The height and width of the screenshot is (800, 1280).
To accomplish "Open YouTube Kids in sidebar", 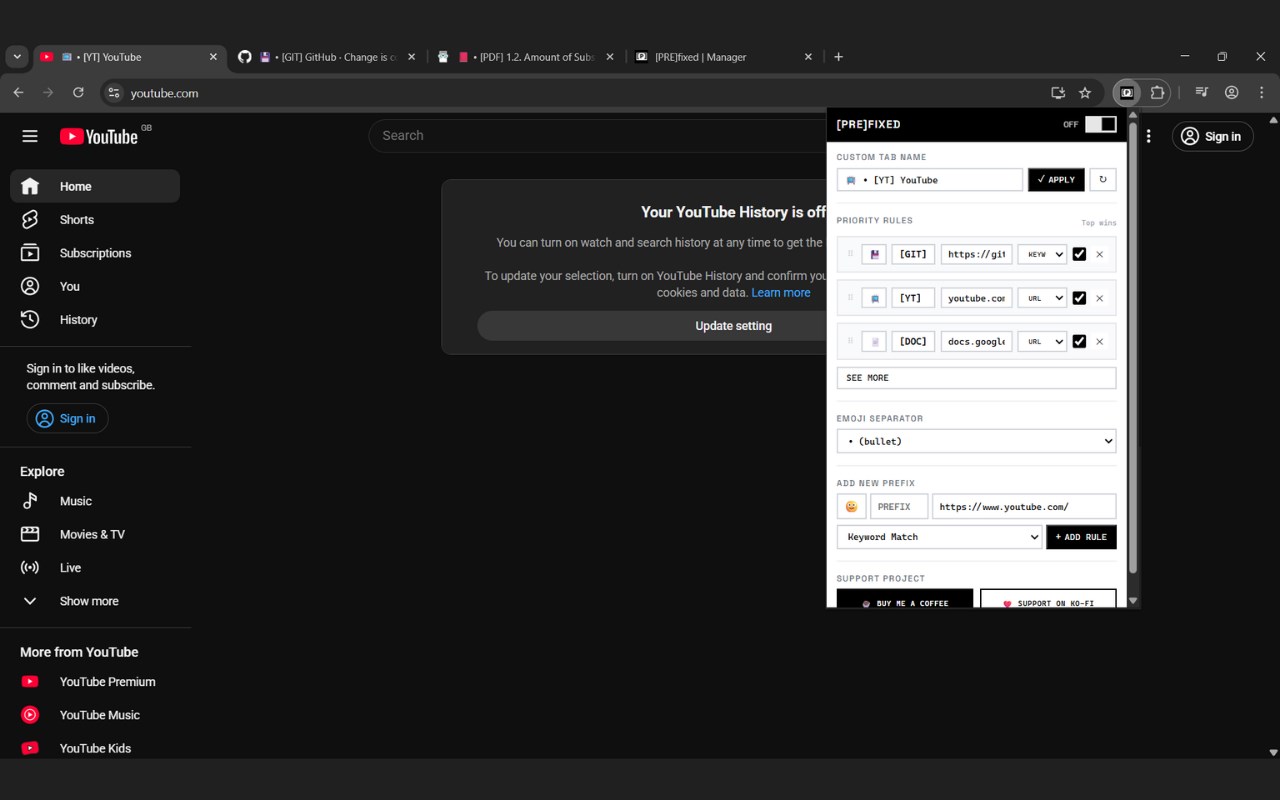I will coord(95,748).
